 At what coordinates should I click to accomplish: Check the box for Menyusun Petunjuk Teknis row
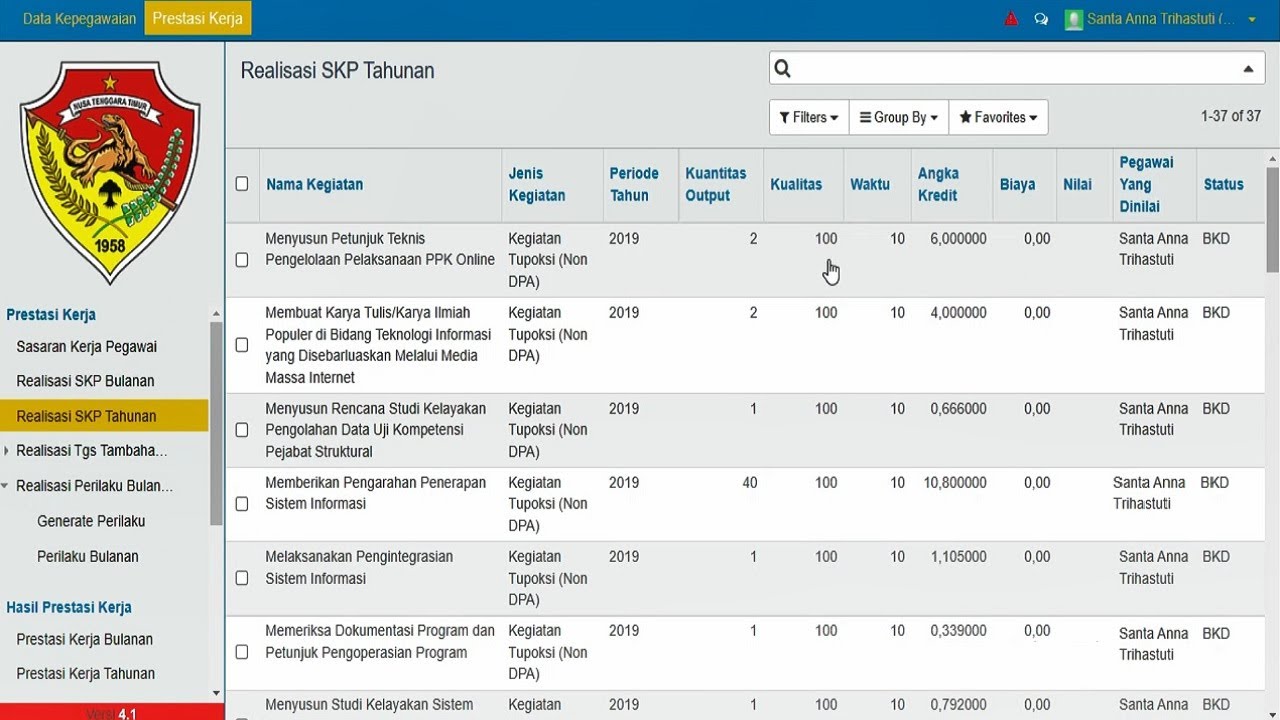coord(242,260)
